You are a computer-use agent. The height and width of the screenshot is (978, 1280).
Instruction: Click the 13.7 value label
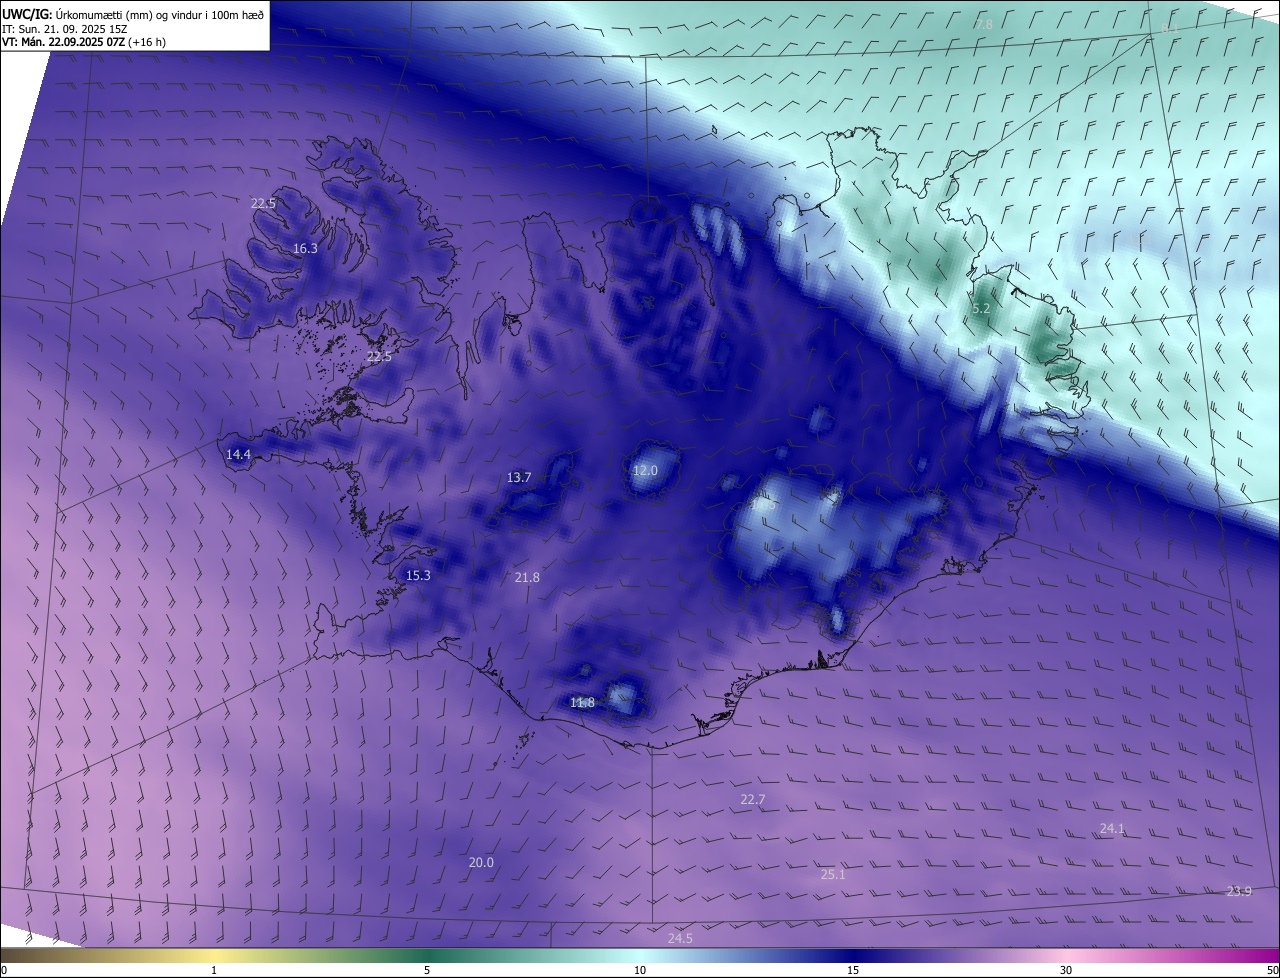coord(519,477)
